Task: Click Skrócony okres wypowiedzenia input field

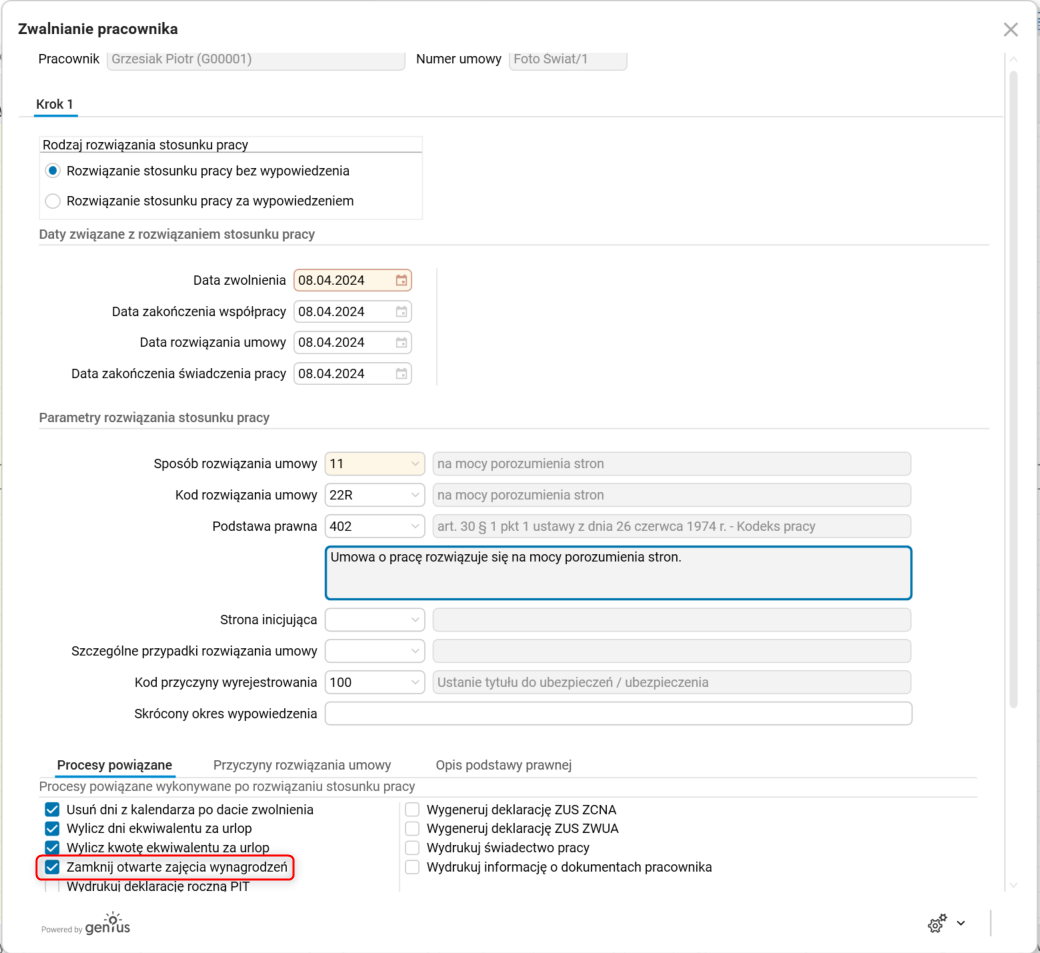Action: coord(617,713)
